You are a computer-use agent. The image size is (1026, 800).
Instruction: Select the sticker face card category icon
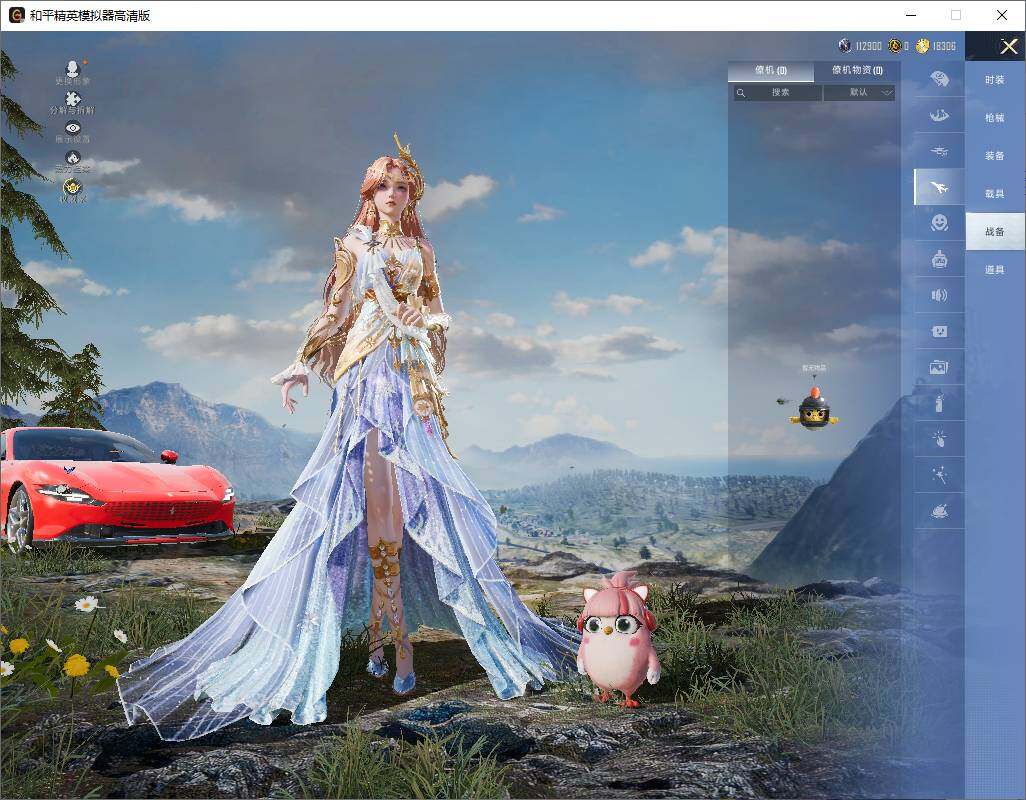[940, 332]
